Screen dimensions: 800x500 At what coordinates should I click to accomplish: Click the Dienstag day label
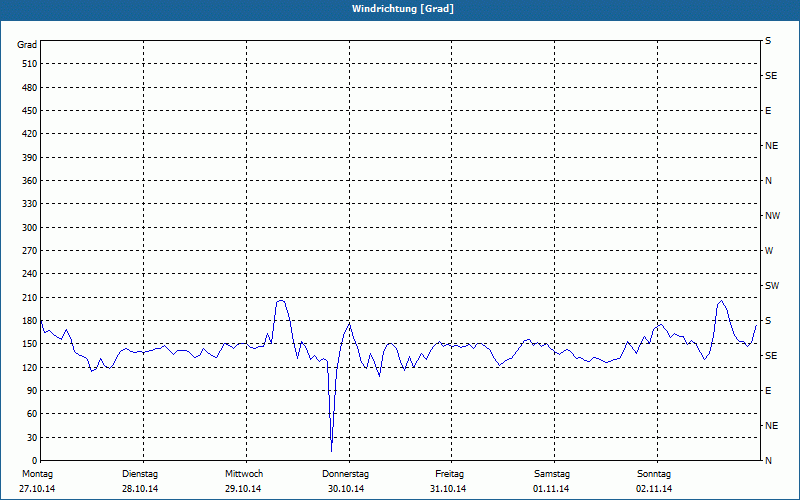[140, 474]
